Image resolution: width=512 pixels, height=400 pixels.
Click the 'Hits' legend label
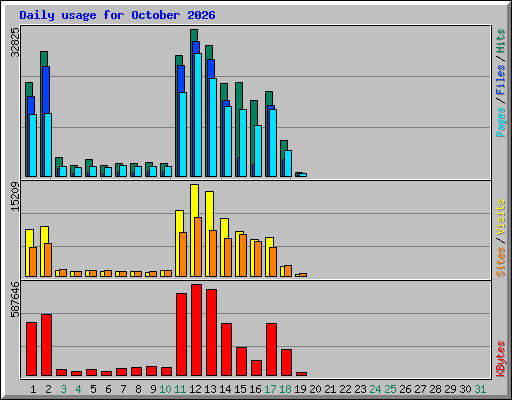pos(501,41)
